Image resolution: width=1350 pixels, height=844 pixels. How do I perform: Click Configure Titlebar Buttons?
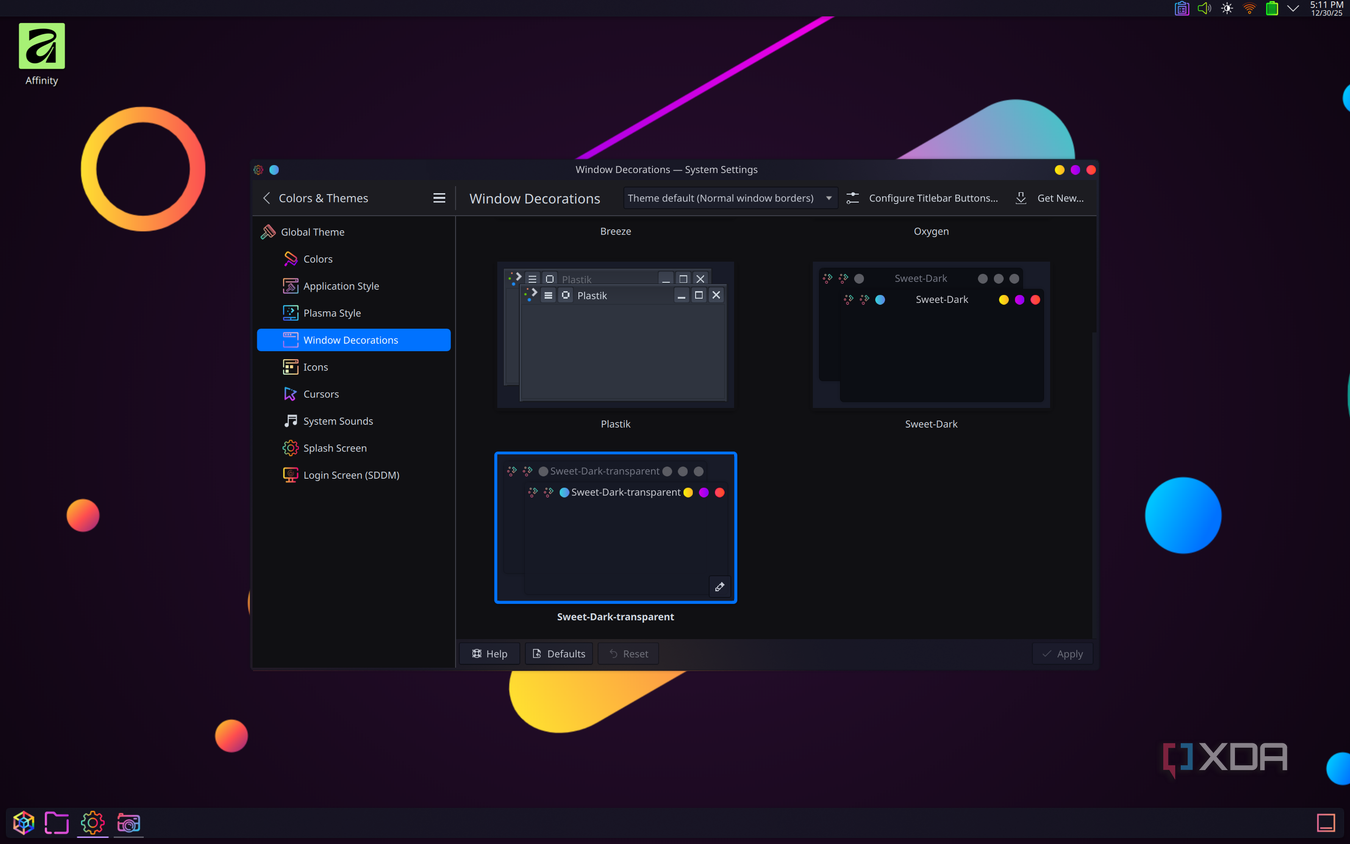pyautogui.click(x=922, y=198)
